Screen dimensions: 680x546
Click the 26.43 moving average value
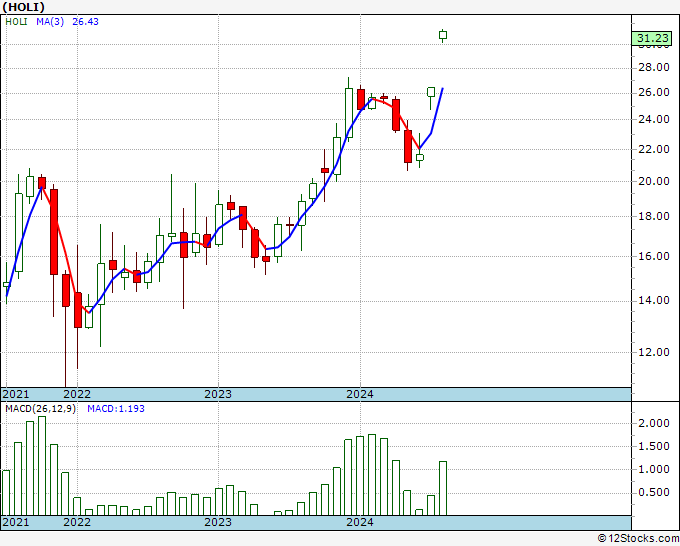[x=85, y=21]
